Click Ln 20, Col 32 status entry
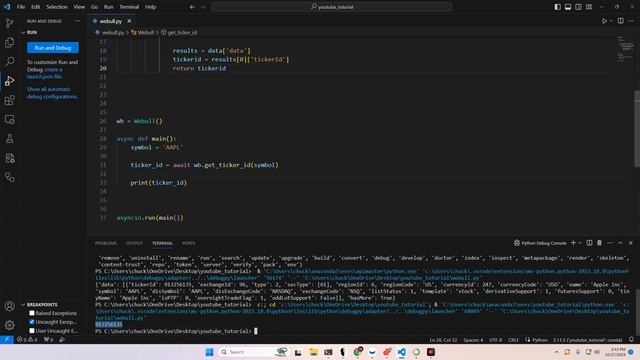 tap(443, 340)
